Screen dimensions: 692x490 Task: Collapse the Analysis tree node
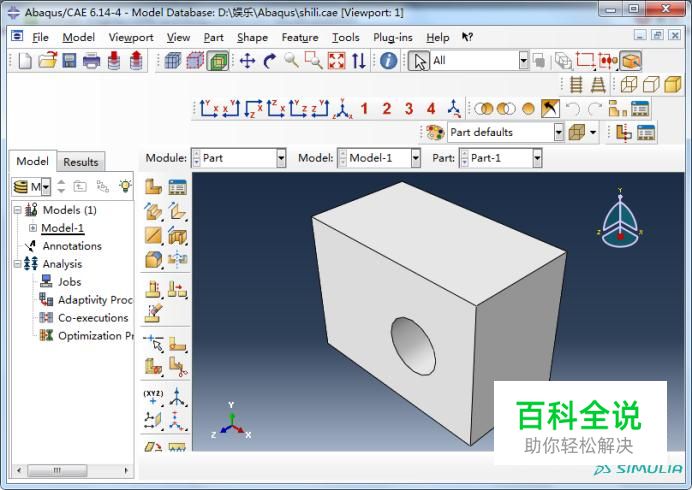coord(17,264)
